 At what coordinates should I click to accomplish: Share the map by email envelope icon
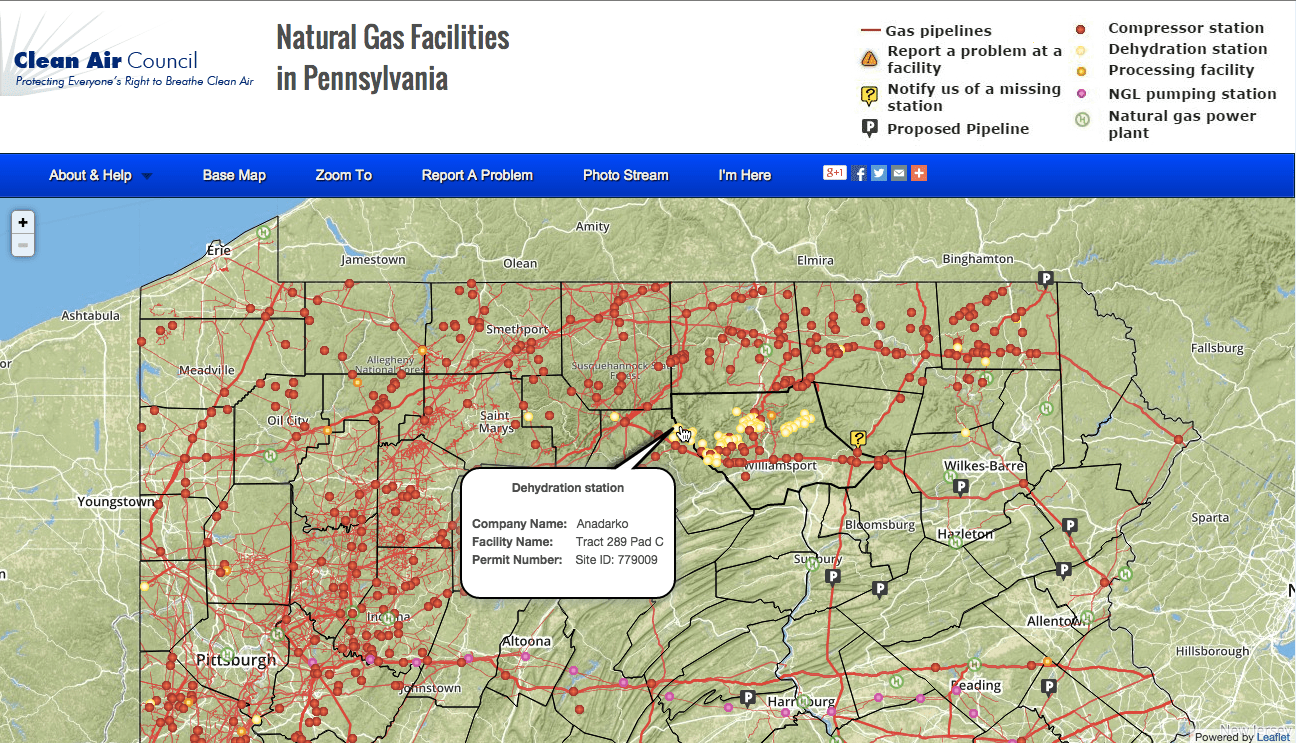point(898,172)
